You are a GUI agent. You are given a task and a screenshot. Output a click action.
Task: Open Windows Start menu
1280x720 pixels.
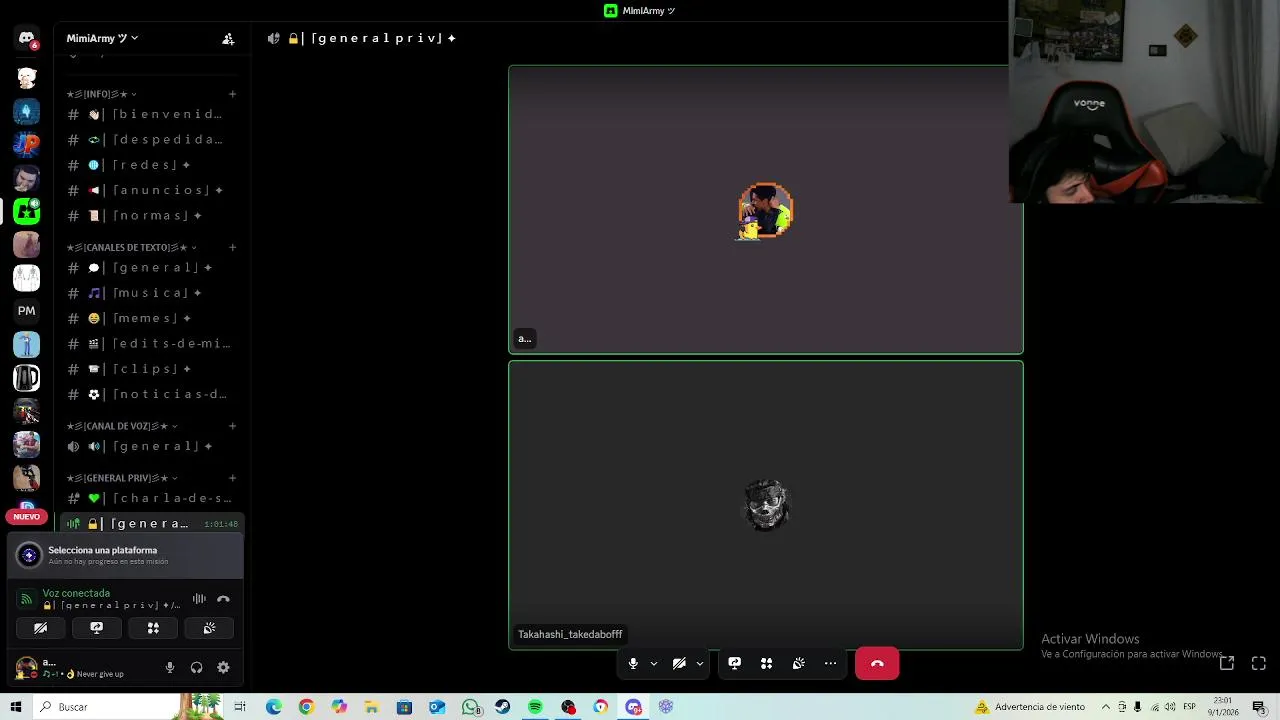pos(16,707)
